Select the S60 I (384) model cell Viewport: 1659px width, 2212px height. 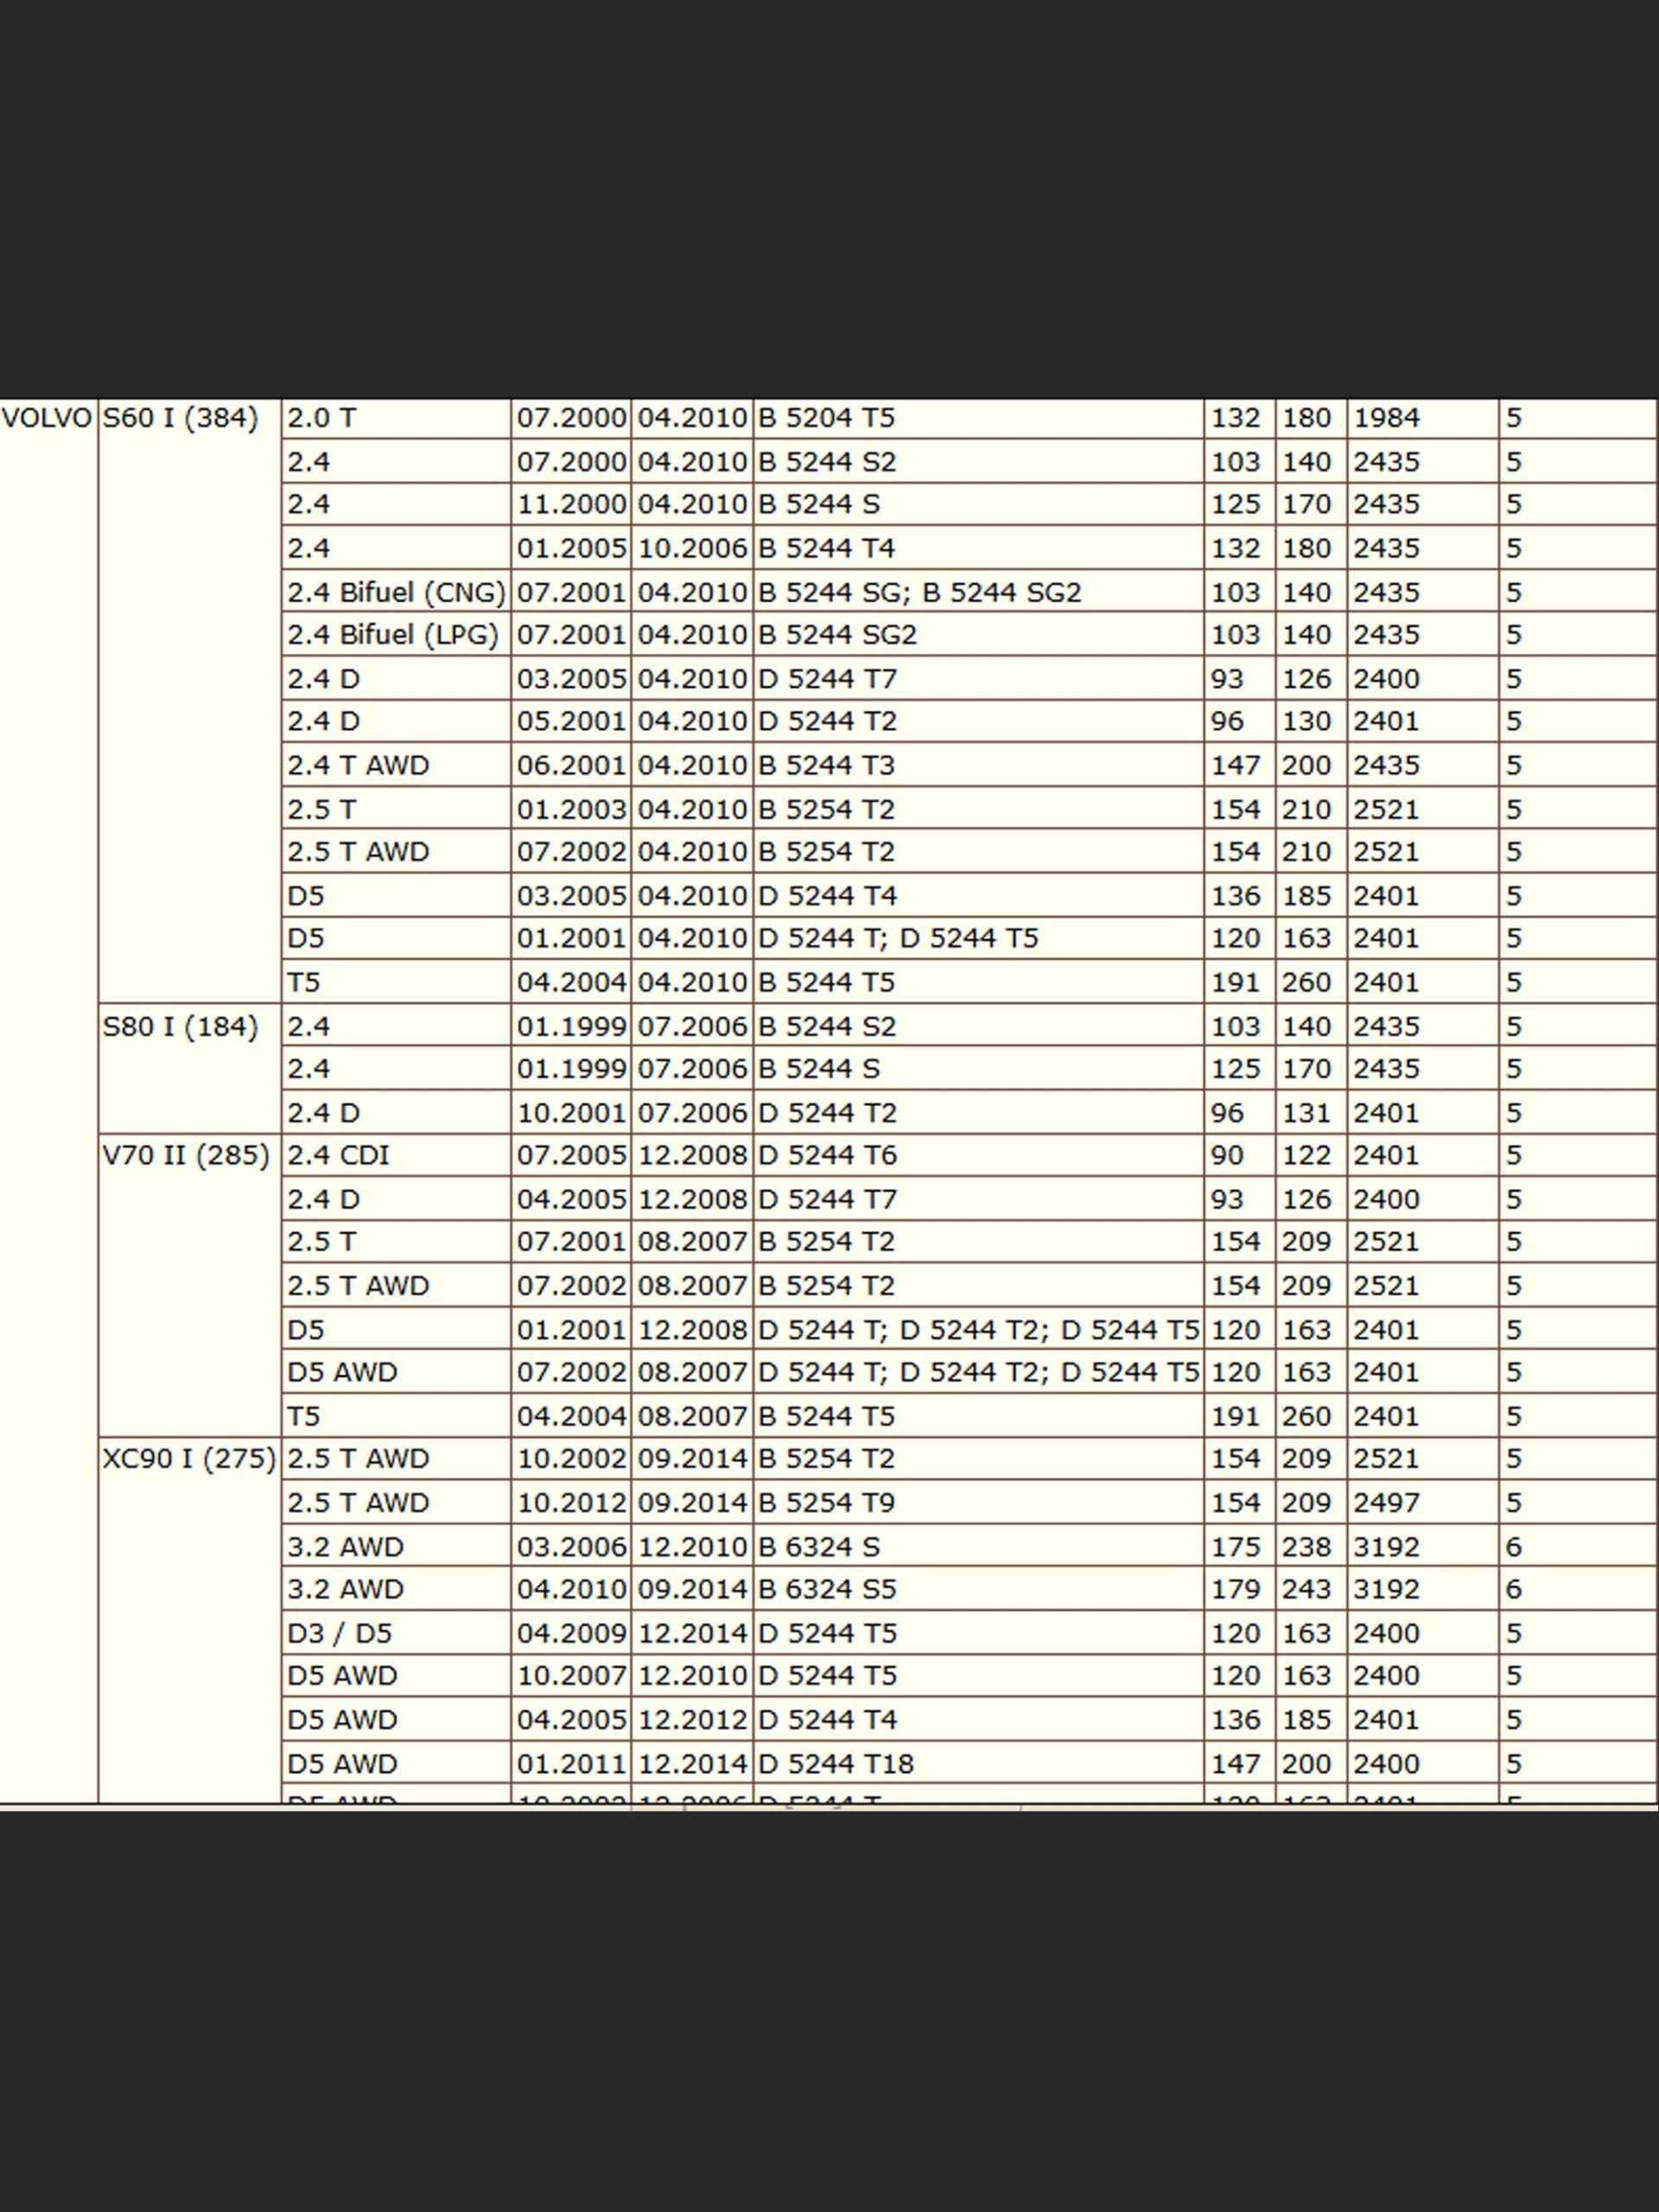point(180,418)
